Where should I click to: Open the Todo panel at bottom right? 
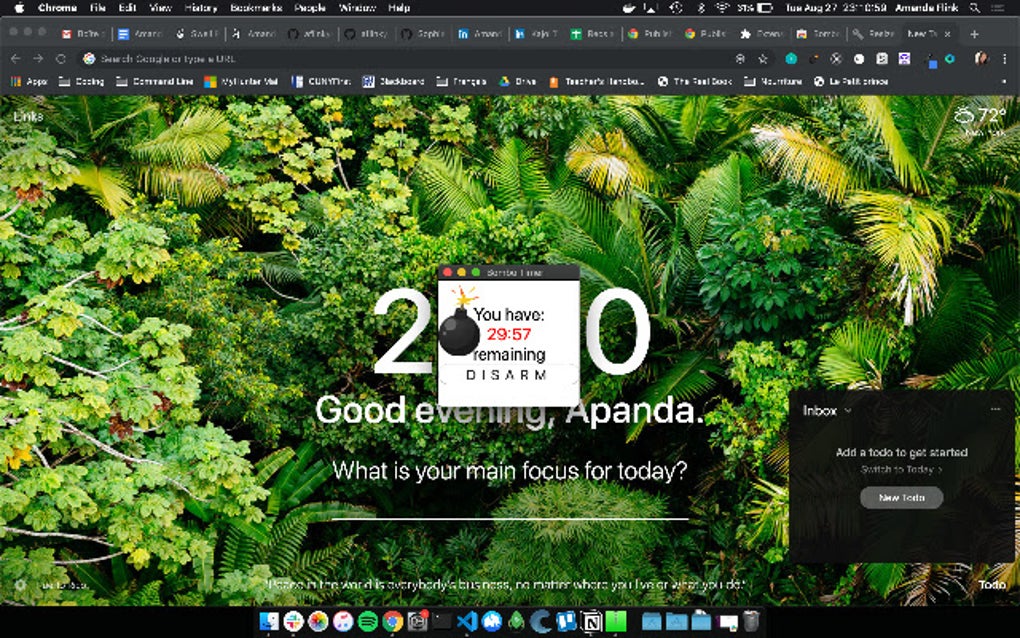pyautogui.click(x=991, y=585)
